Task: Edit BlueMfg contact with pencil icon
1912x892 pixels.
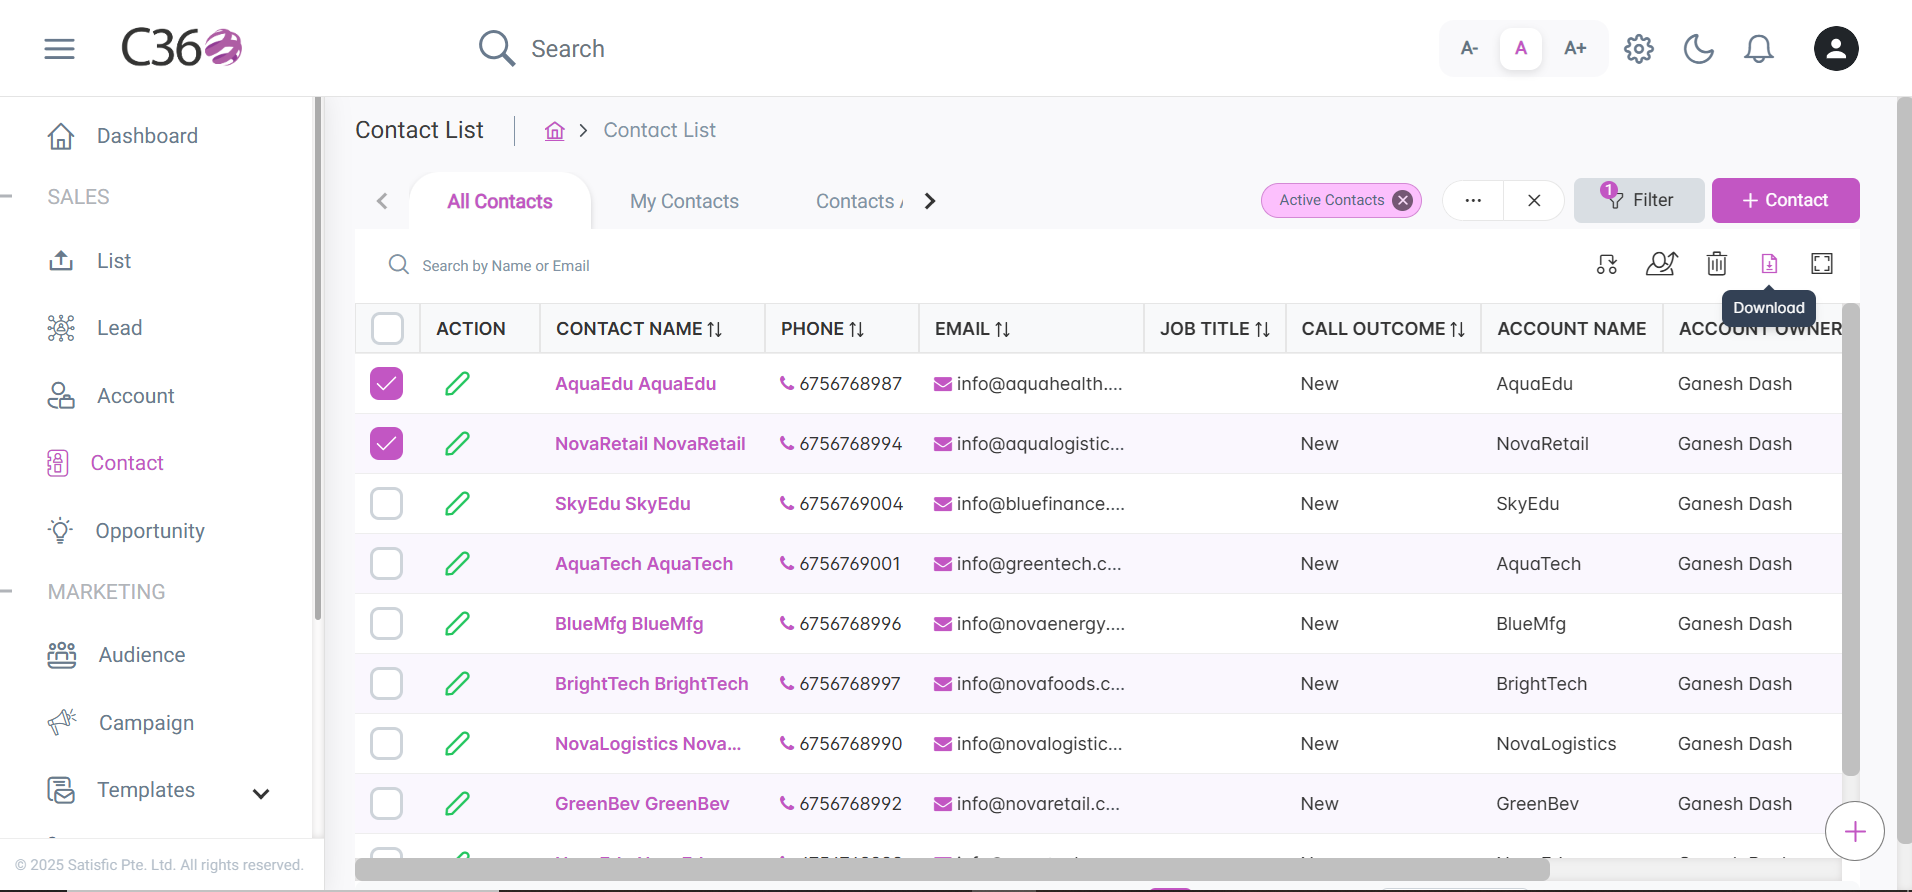Action: click(457, 623)
